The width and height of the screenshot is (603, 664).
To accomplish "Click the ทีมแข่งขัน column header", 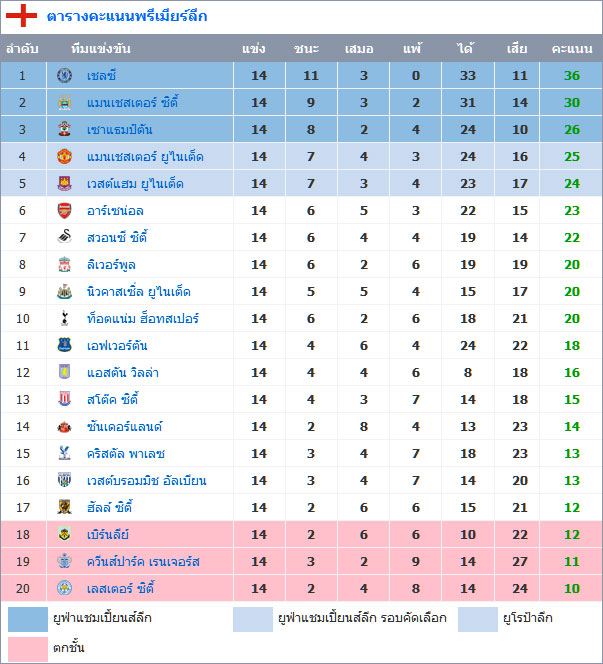I will pyautogui.click(x=101, y=49).
